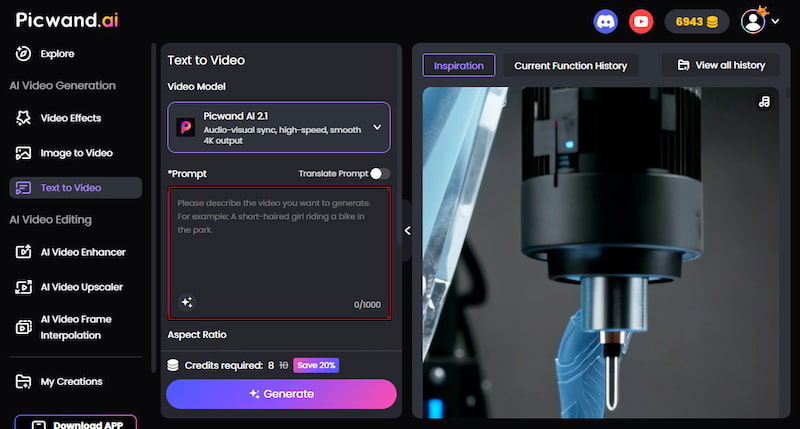Open the user avatar account menu

758,21
